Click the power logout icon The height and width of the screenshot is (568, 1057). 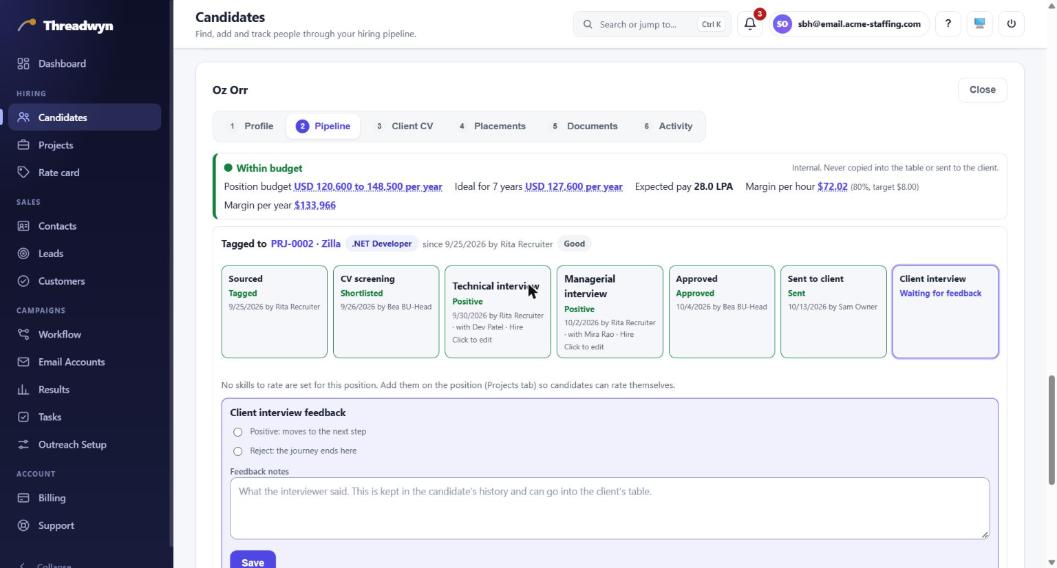click(1011, 24)
